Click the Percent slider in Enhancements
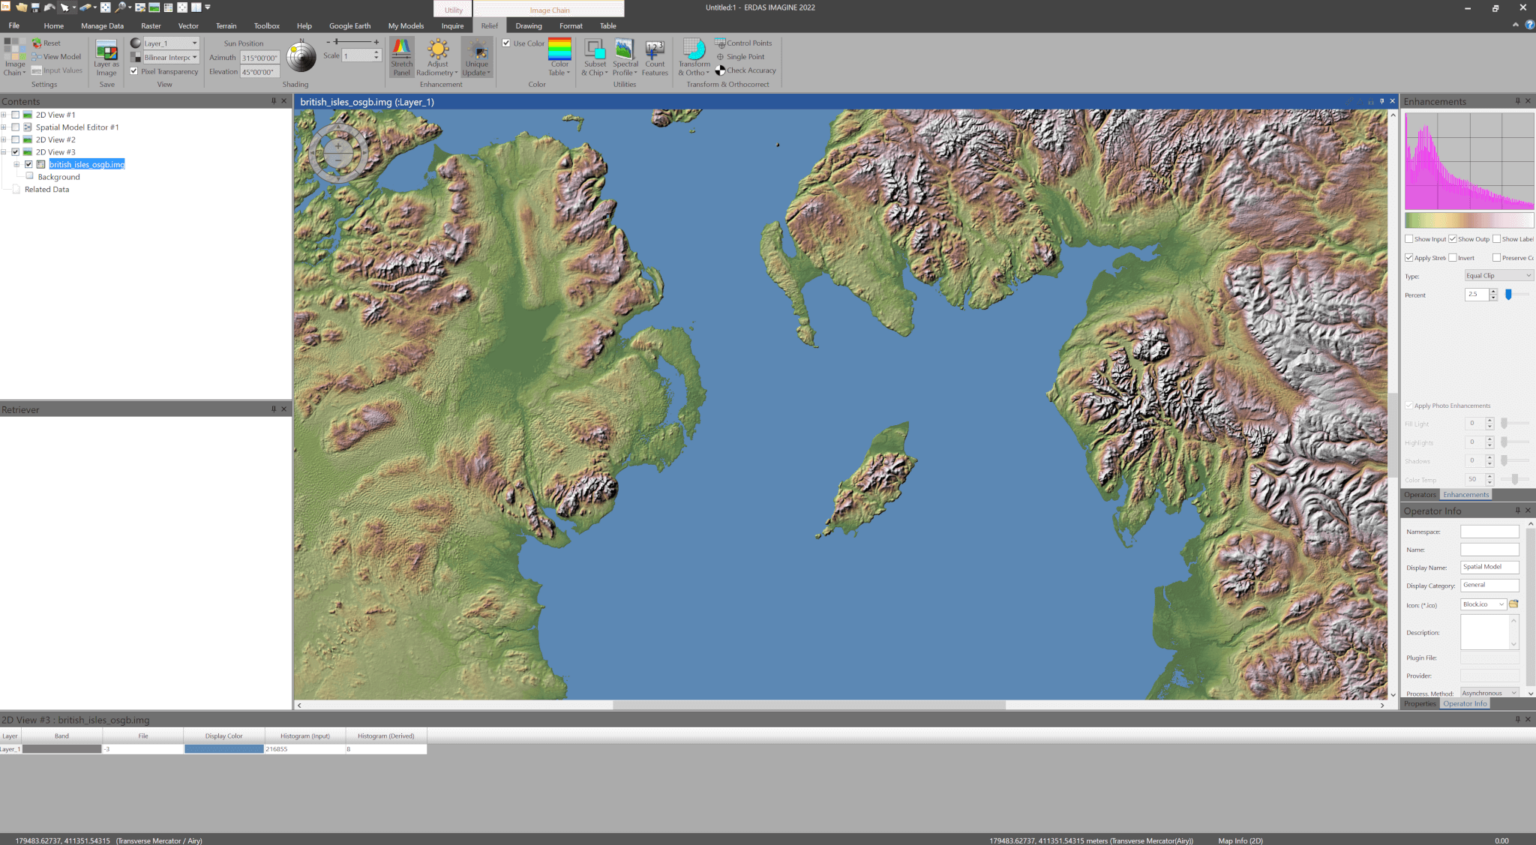 tap(1510, 295)
